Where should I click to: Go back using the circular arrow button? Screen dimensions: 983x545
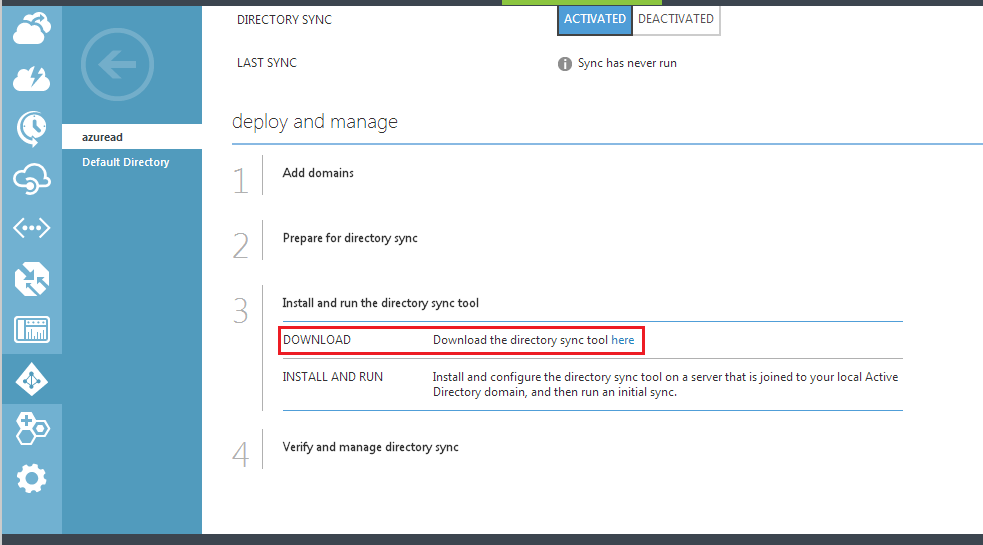click(x=117, y=65)
